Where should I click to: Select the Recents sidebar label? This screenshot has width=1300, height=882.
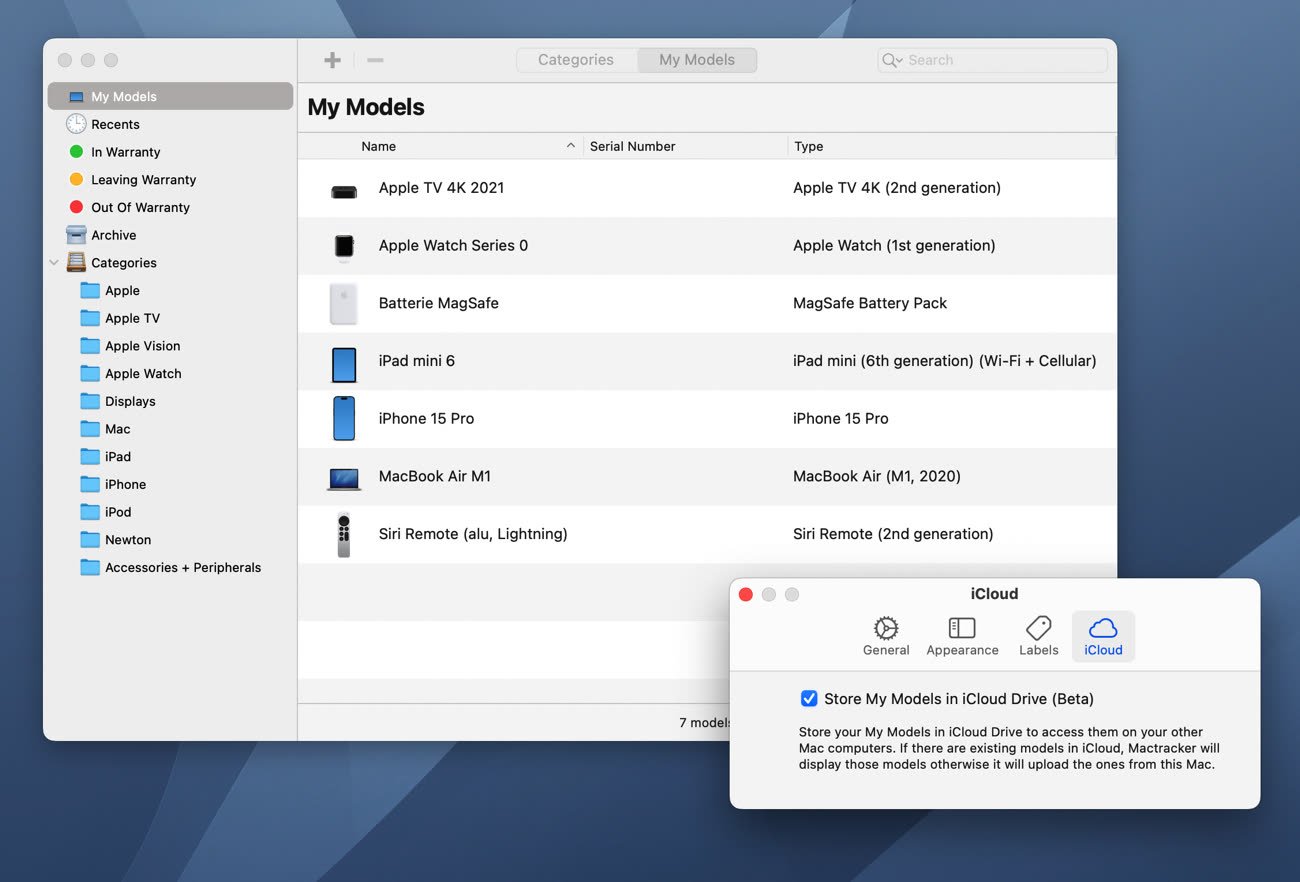[115, 124]
